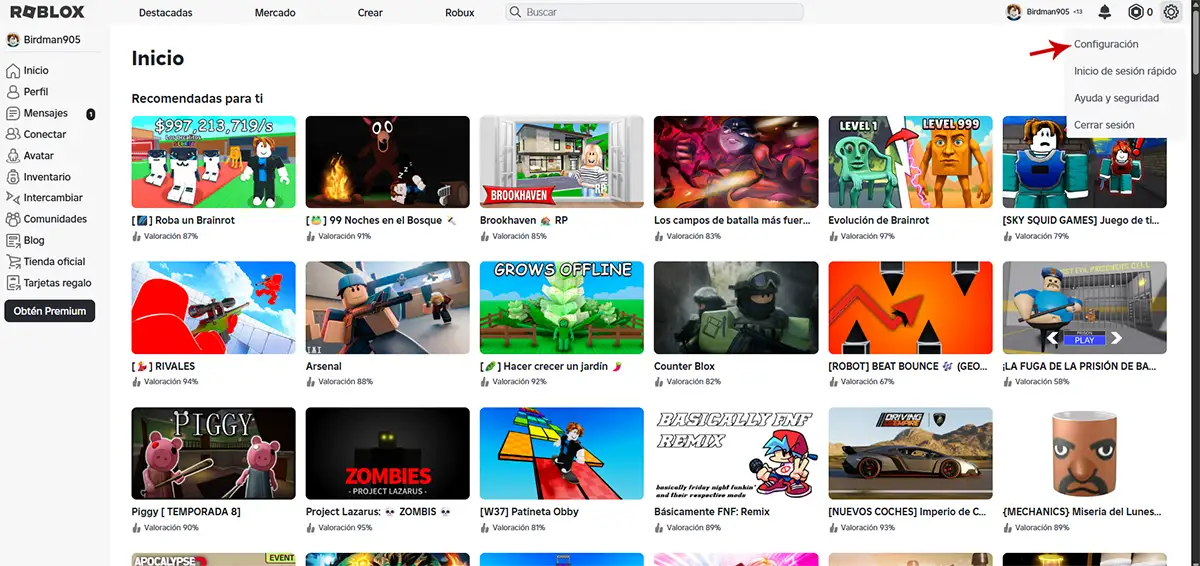Click the Buscar search field
The width and height of the screenshot is (1200, 566).
point(655,12)
